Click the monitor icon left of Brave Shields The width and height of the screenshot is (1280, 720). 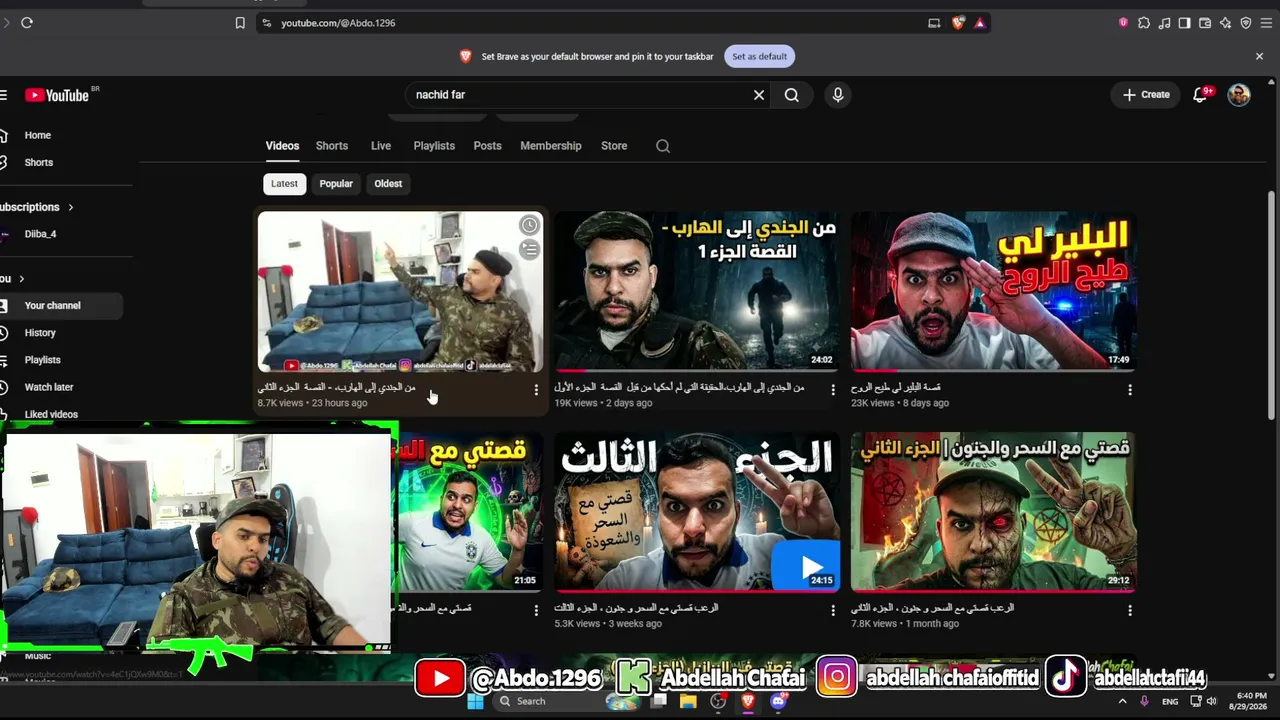tap(934, 23)
